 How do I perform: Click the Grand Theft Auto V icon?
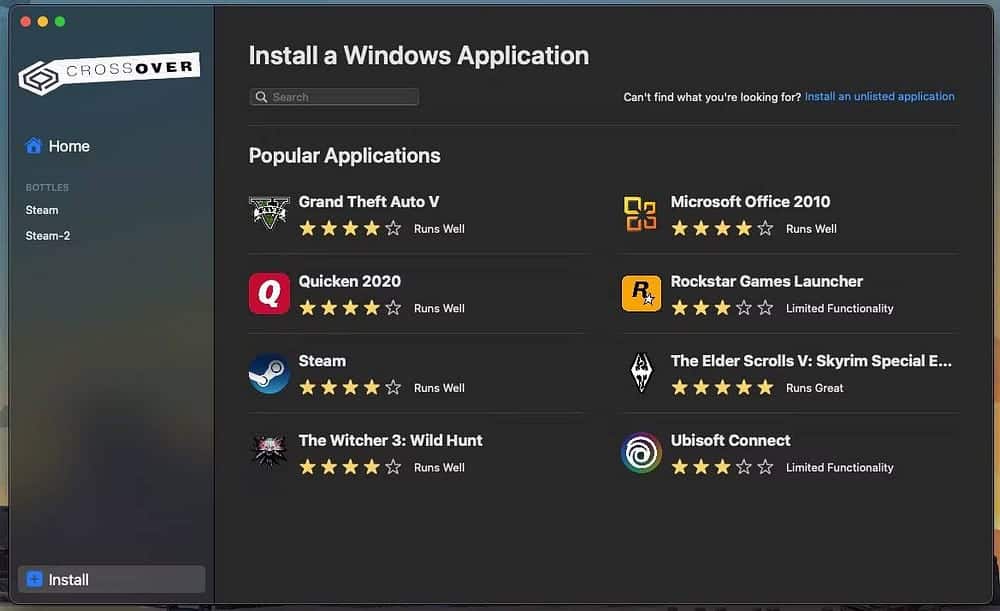point(269,213)
